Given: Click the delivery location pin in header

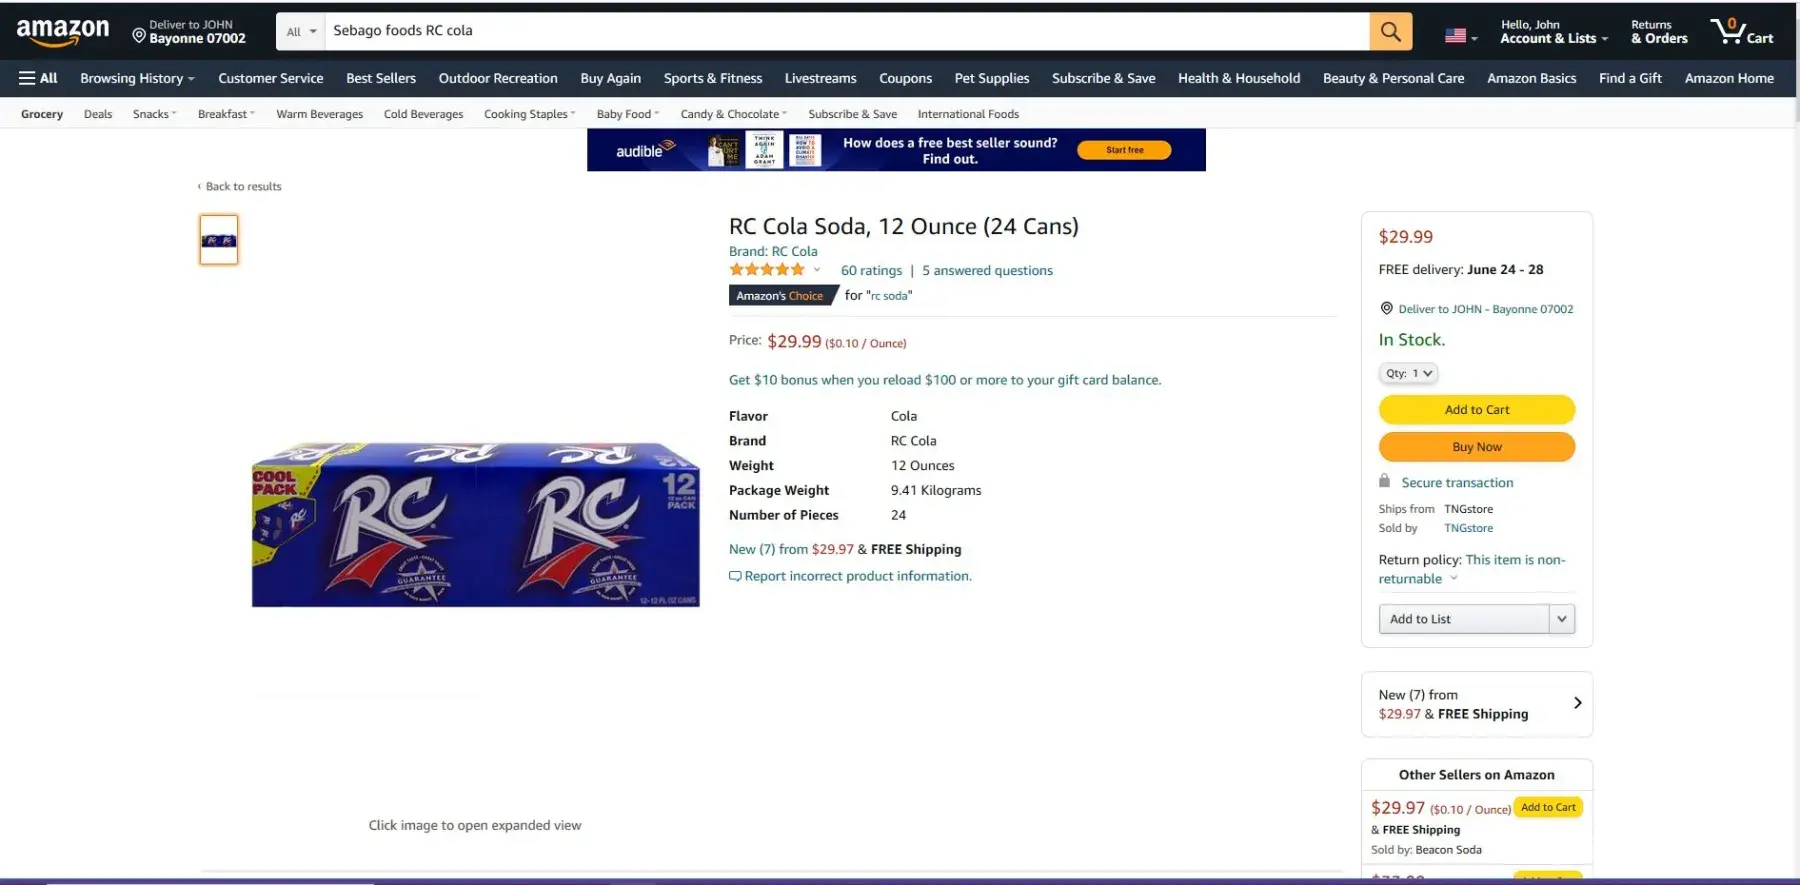Looking at the screenshot, I should coord(139,35).
